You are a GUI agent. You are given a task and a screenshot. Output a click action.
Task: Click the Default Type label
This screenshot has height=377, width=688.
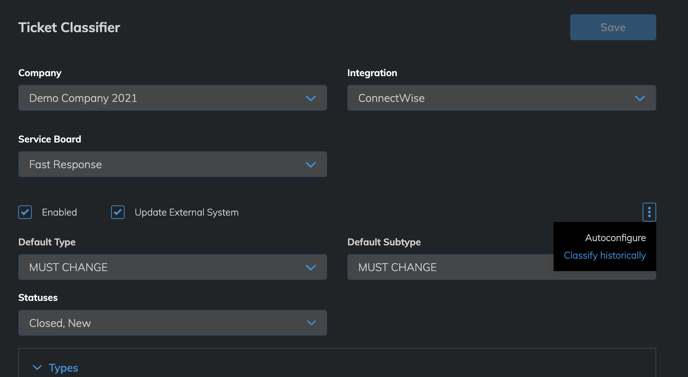point(47,242)
